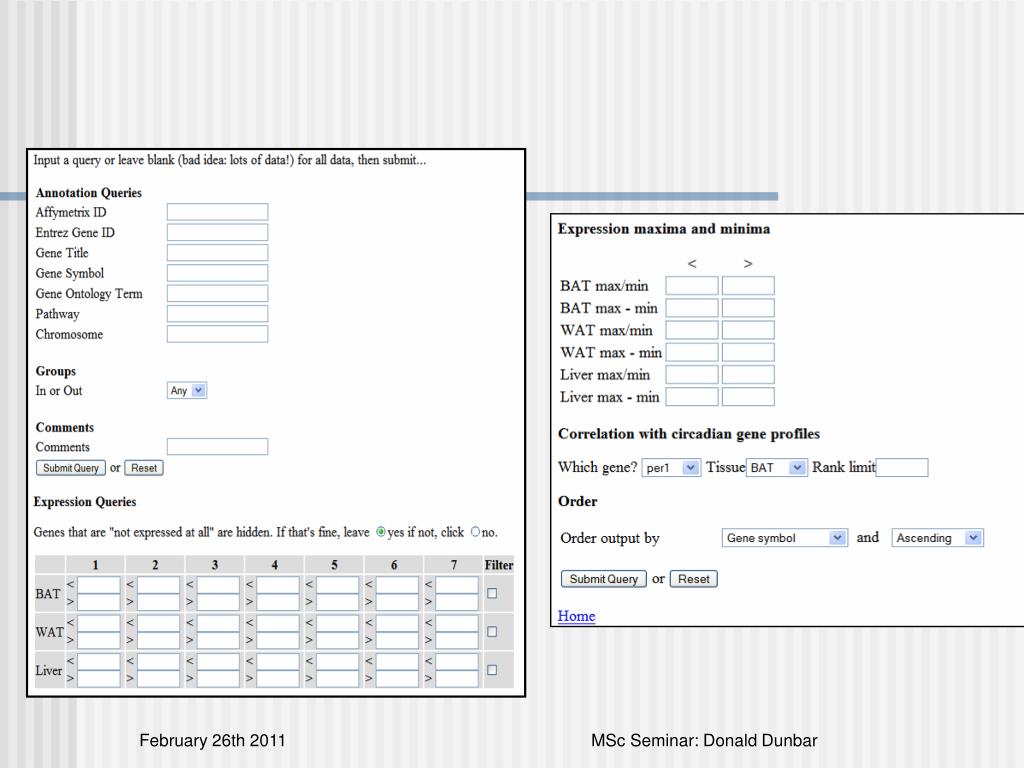
Task: Tick the Liver row Filter checkbox
Action: [x=492, y=670]
